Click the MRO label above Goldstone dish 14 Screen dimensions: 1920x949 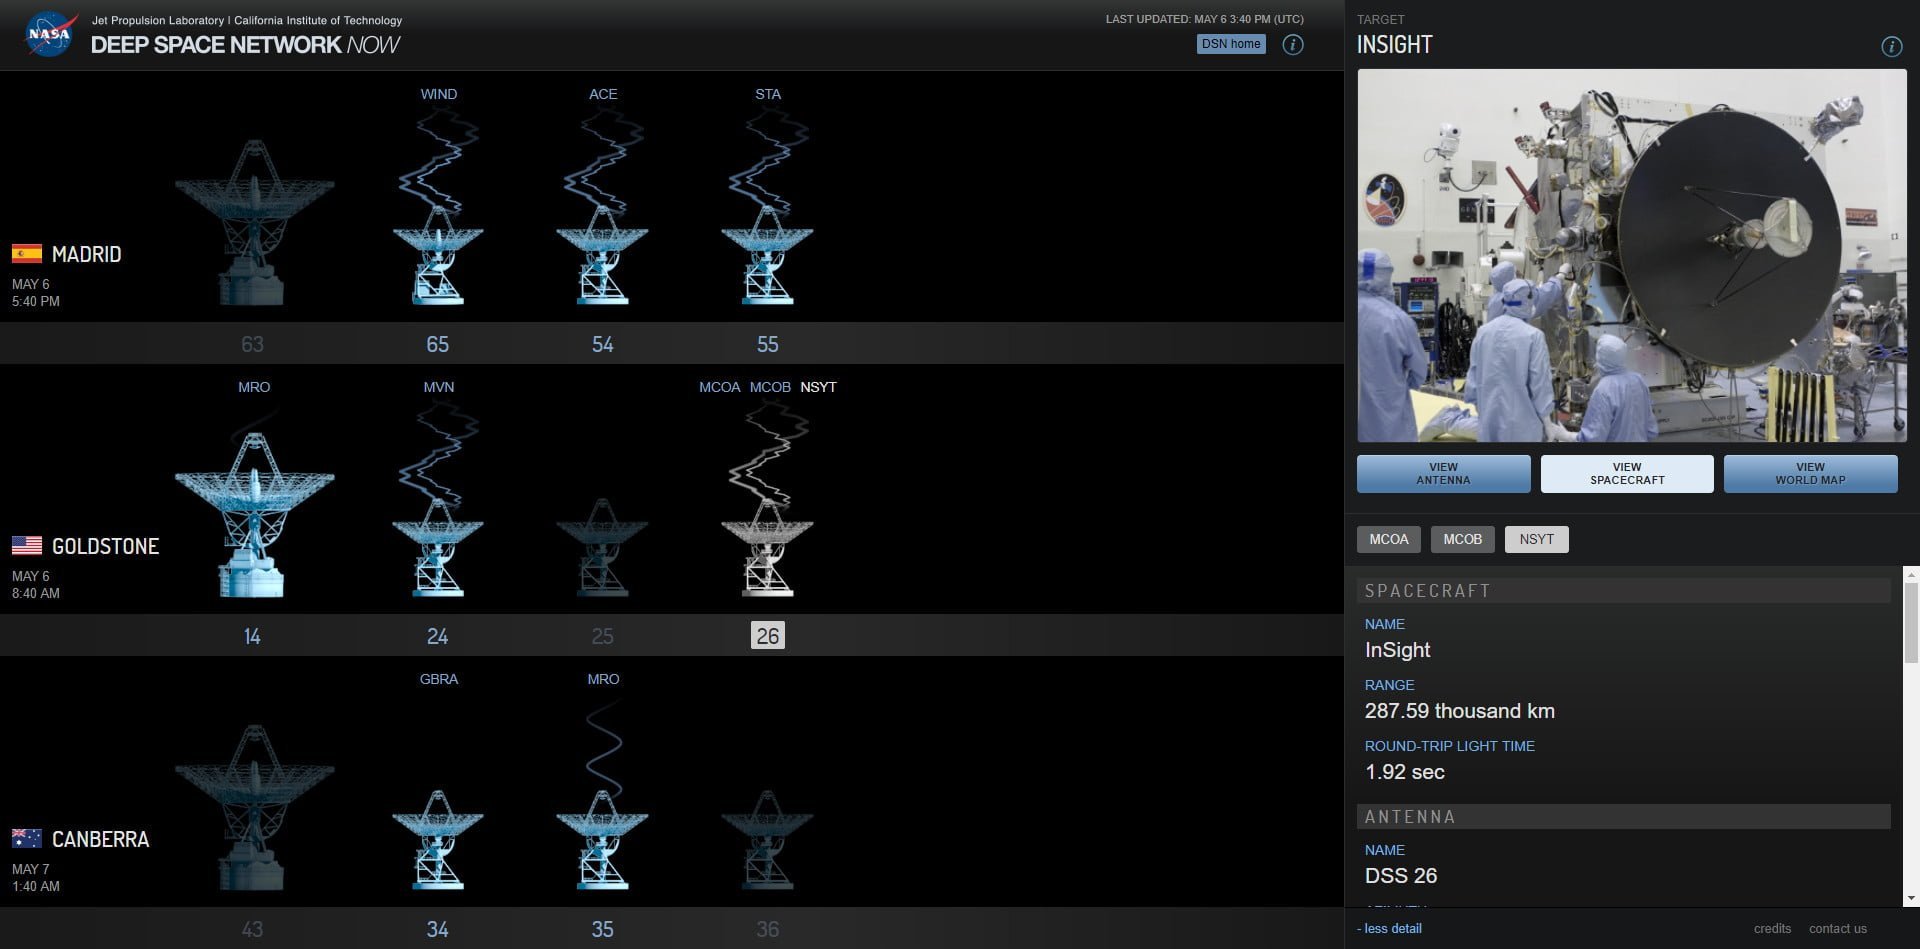[x=254, y=387]
